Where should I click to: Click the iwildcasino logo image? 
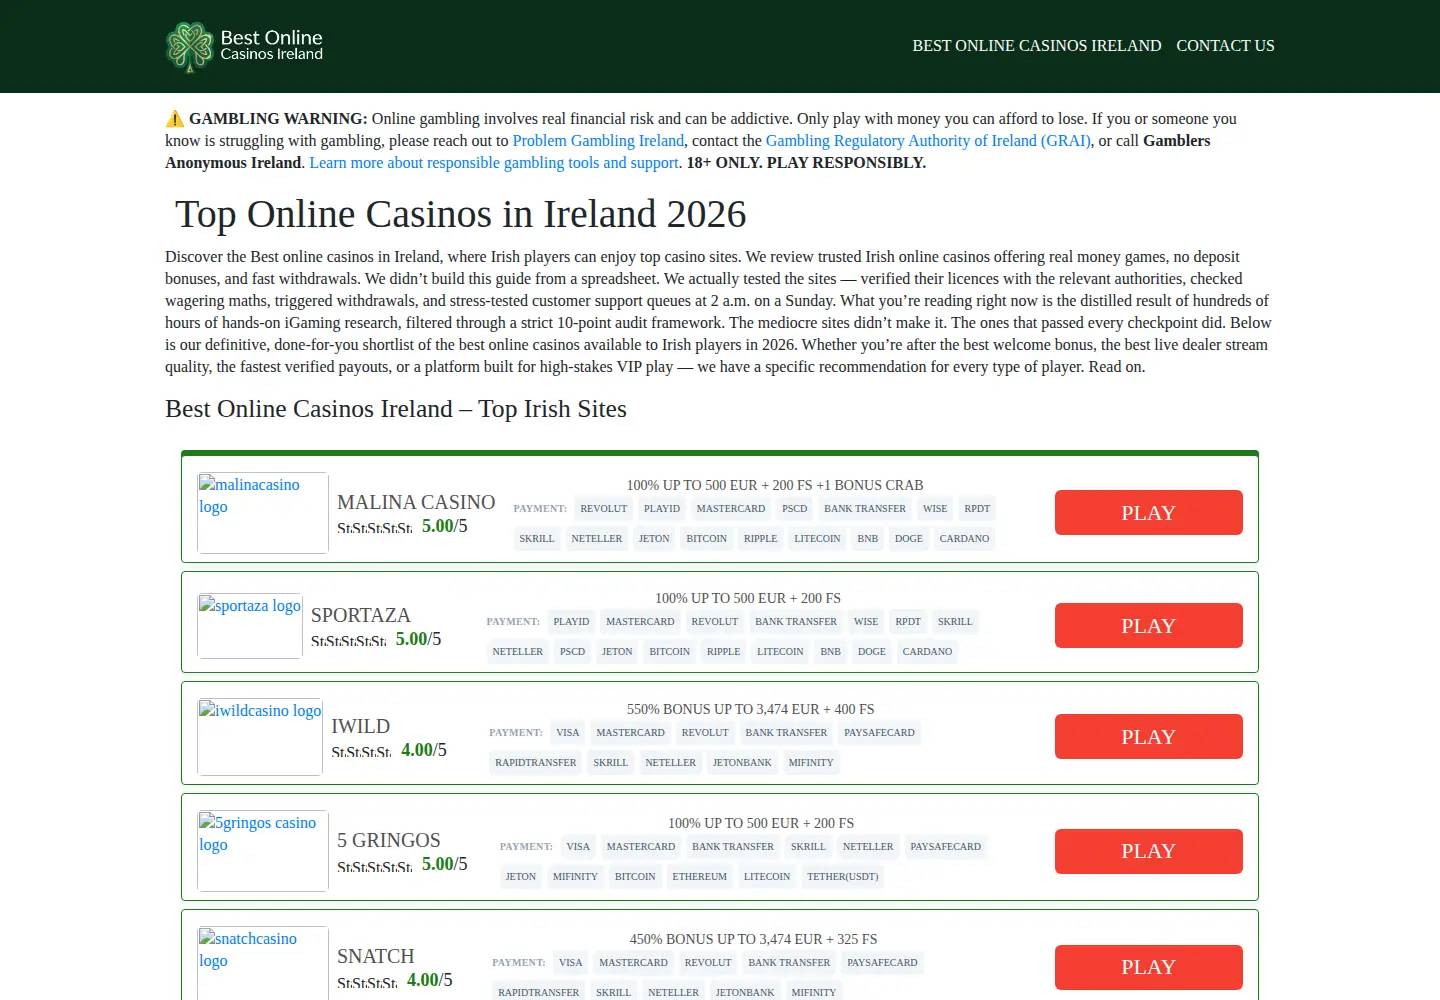pos(260,737)
